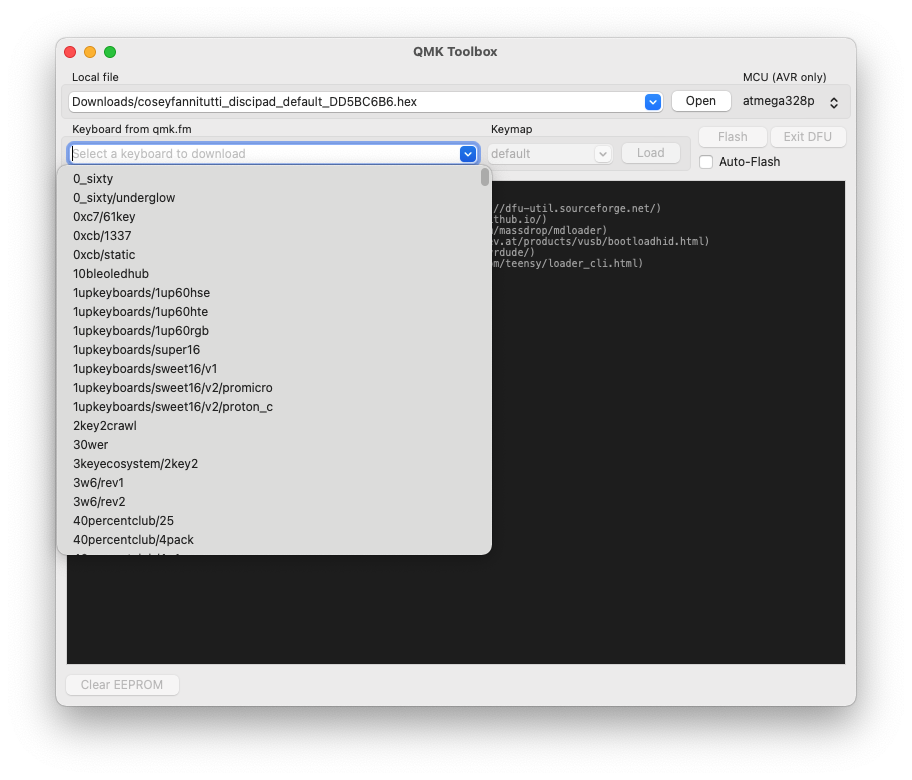Click the Load button
Screen dimensions: 912x780
coord(650,153)
